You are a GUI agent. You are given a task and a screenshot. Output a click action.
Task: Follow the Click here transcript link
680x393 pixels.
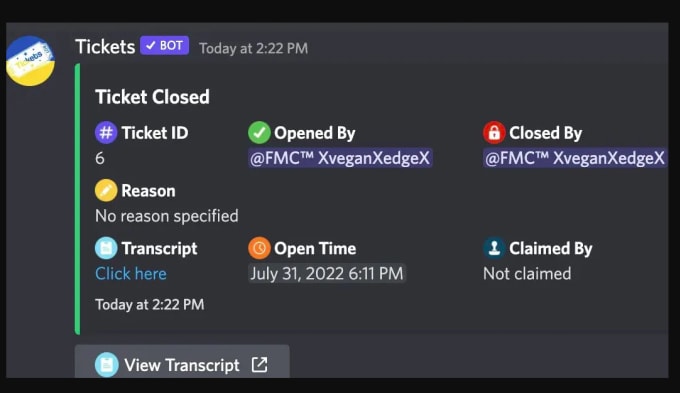[131, 274]
